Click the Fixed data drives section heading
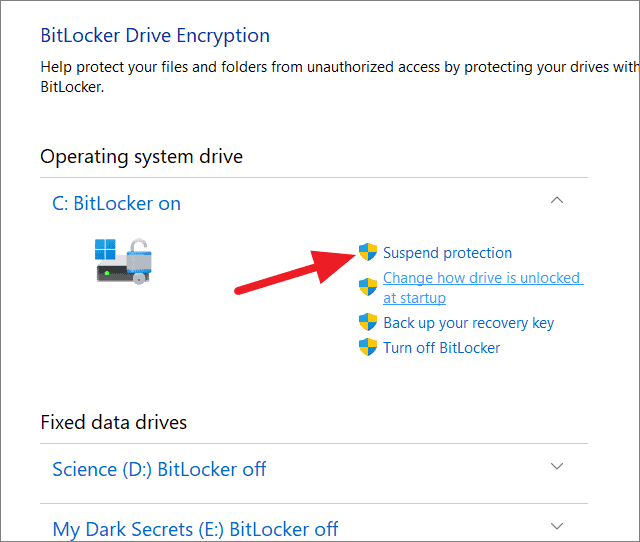This screenshot has width=640, height=542. pyautogui.click(x=113, y=422)
